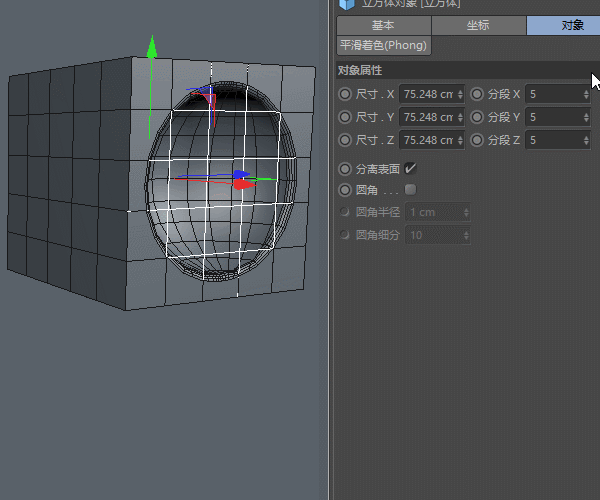
Task: Click the red X-axis arrow on sphere
Action: [245, 185]
